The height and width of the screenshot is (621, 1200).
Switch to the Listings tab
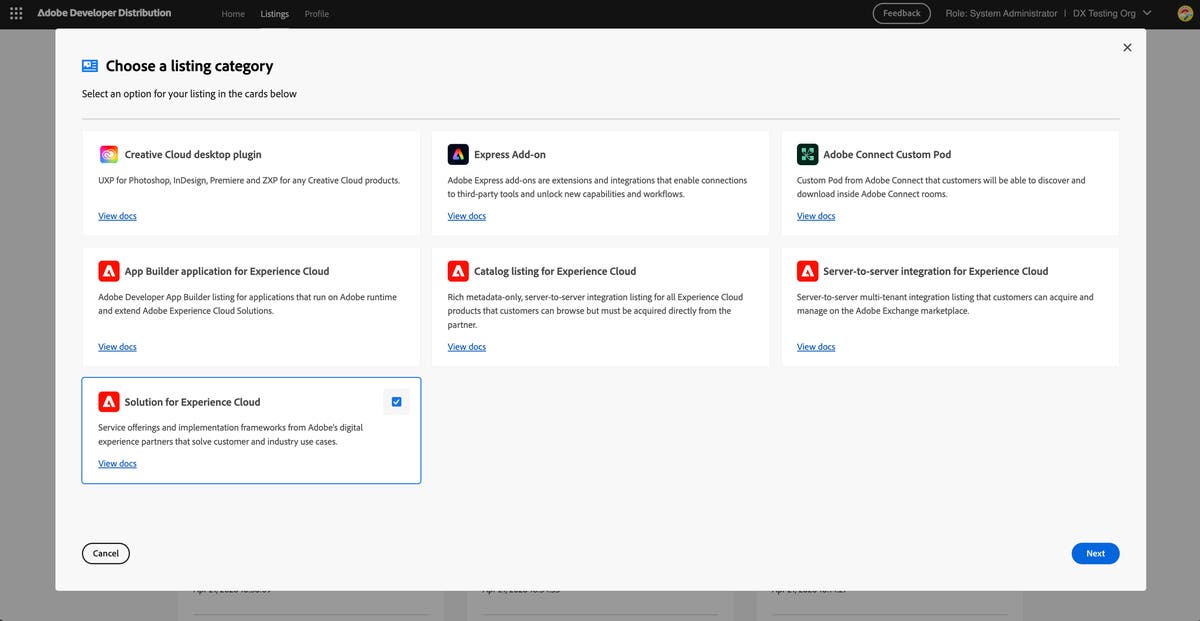point(274,14)
